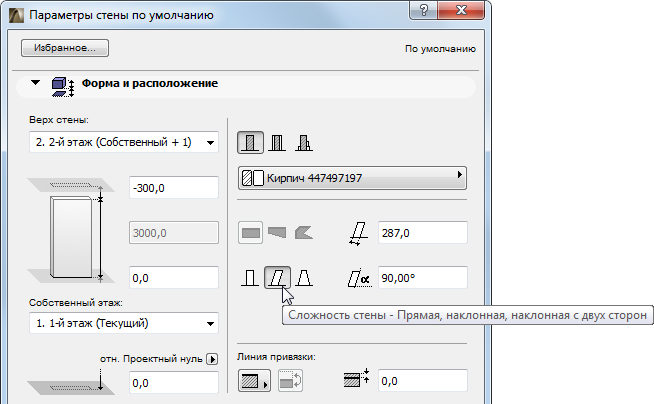Edit the bottom offset field beside wall preview
The height and width of the screenshot is (404, 654).
tap(174, 278)
